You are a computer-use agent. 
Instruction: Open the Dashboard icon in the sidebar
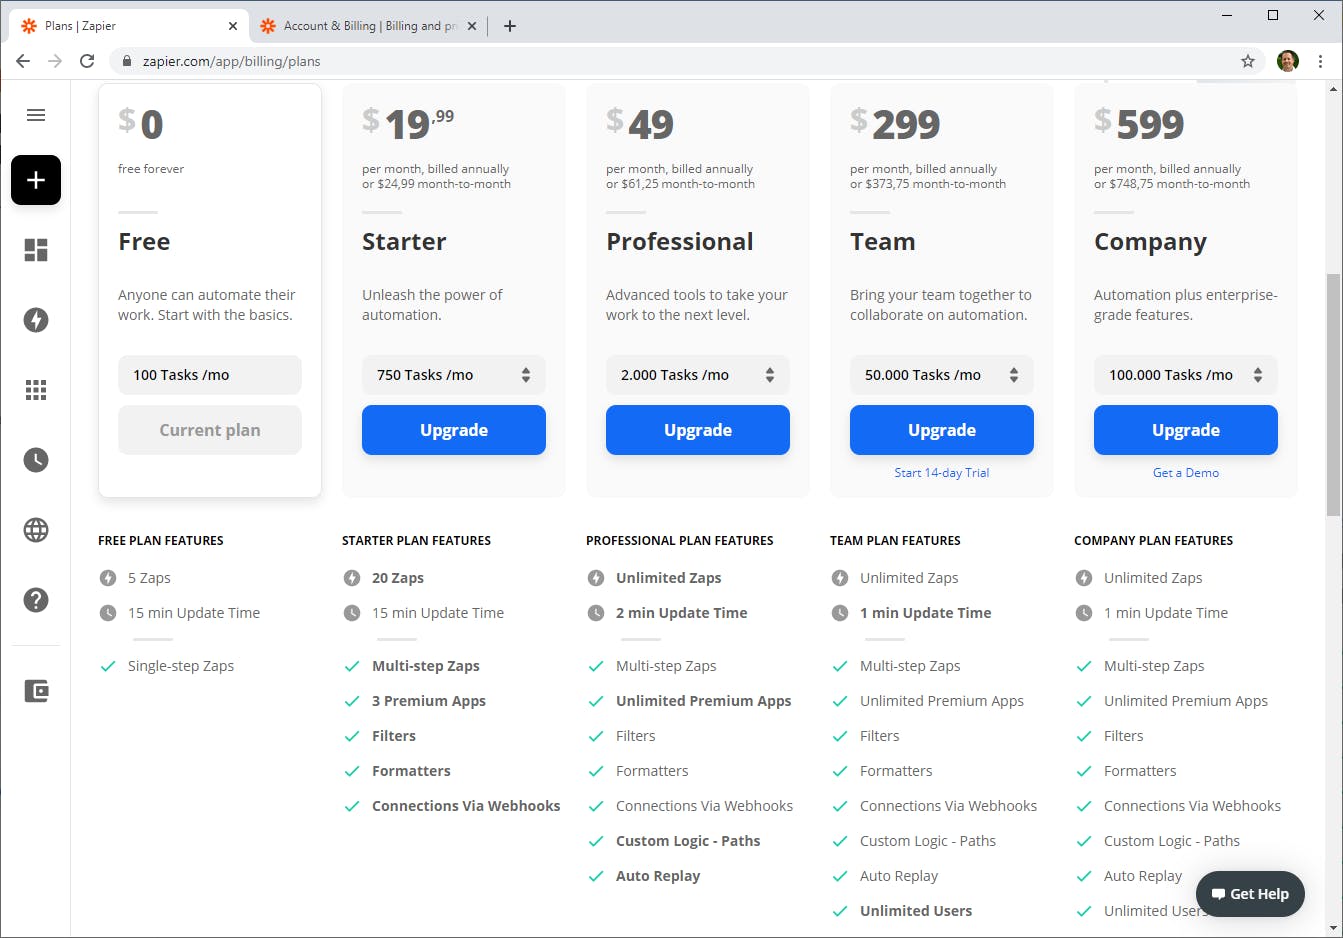[36, 250]
